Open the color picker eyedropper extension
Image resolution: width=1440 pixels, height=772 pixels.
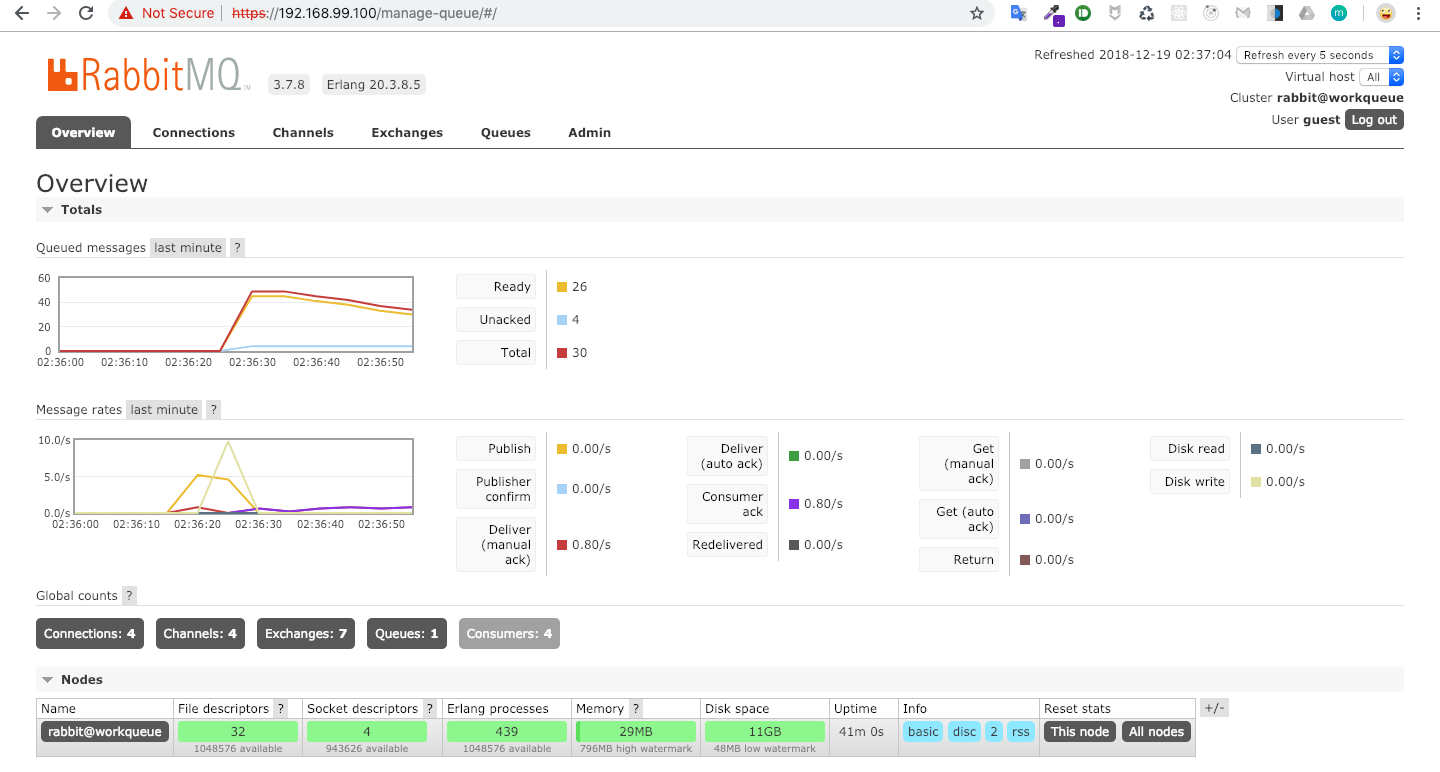1052,13
